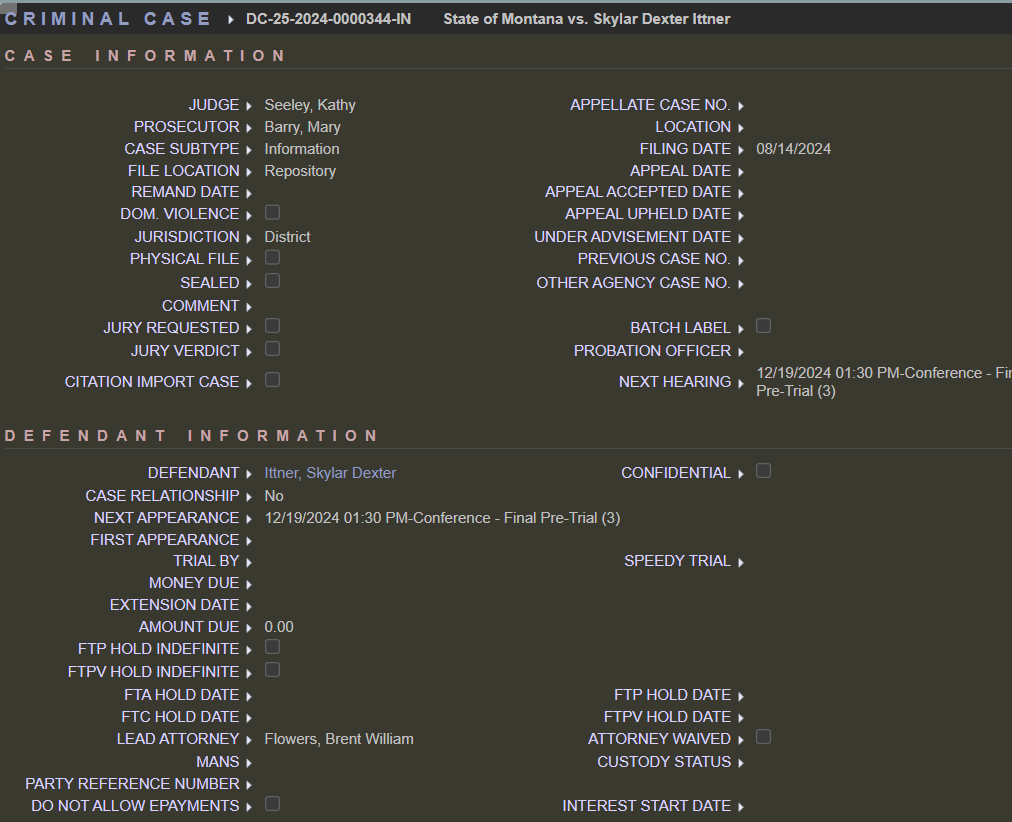Select amount due value 0.00
This screenshot has height=822, width=1012.
[279, 627]
